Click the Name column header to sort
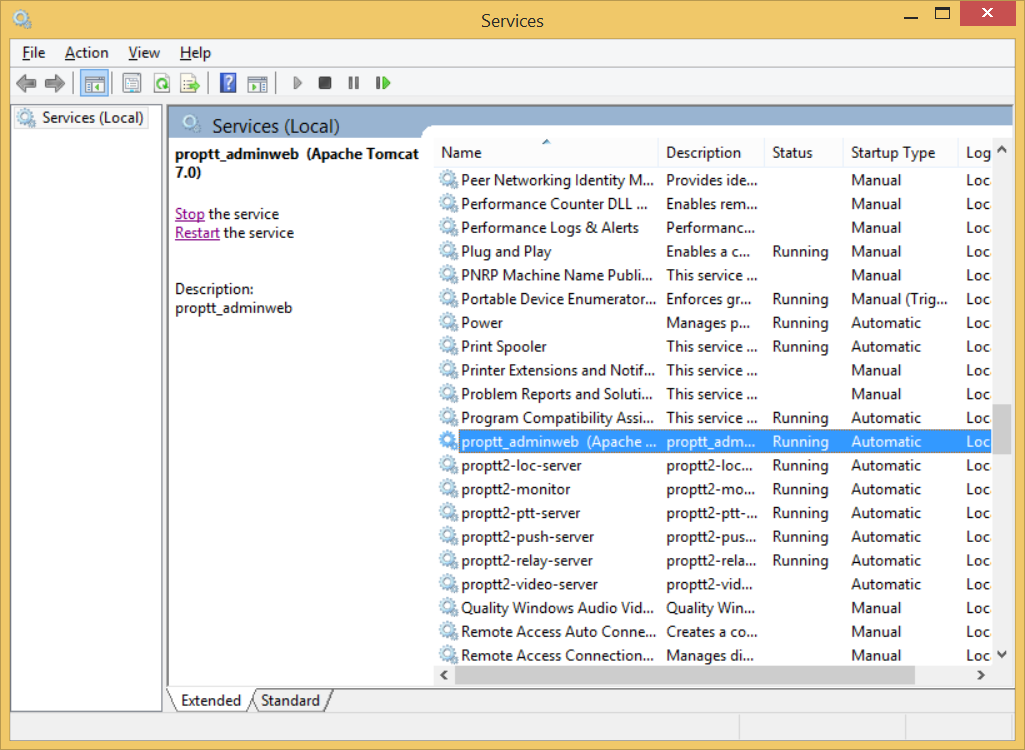The image size is (1025, 750). (461, 153)
